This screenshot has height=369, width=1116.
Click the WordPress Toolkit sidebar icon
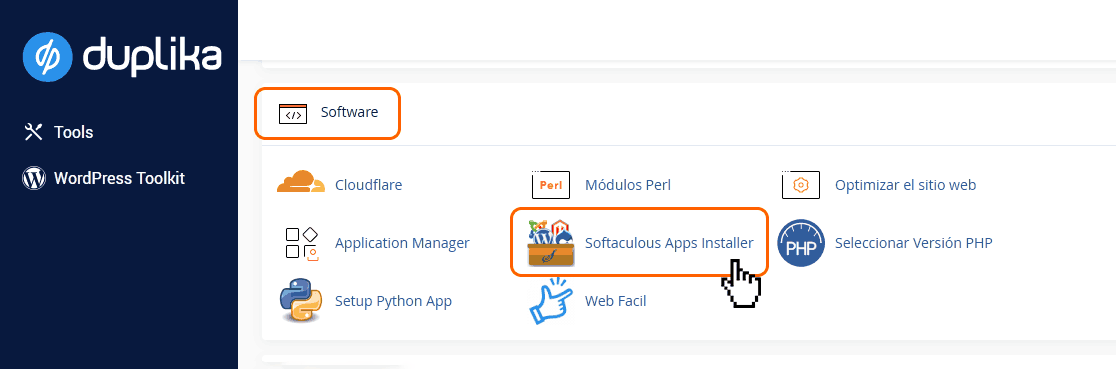tap(34, 178)
